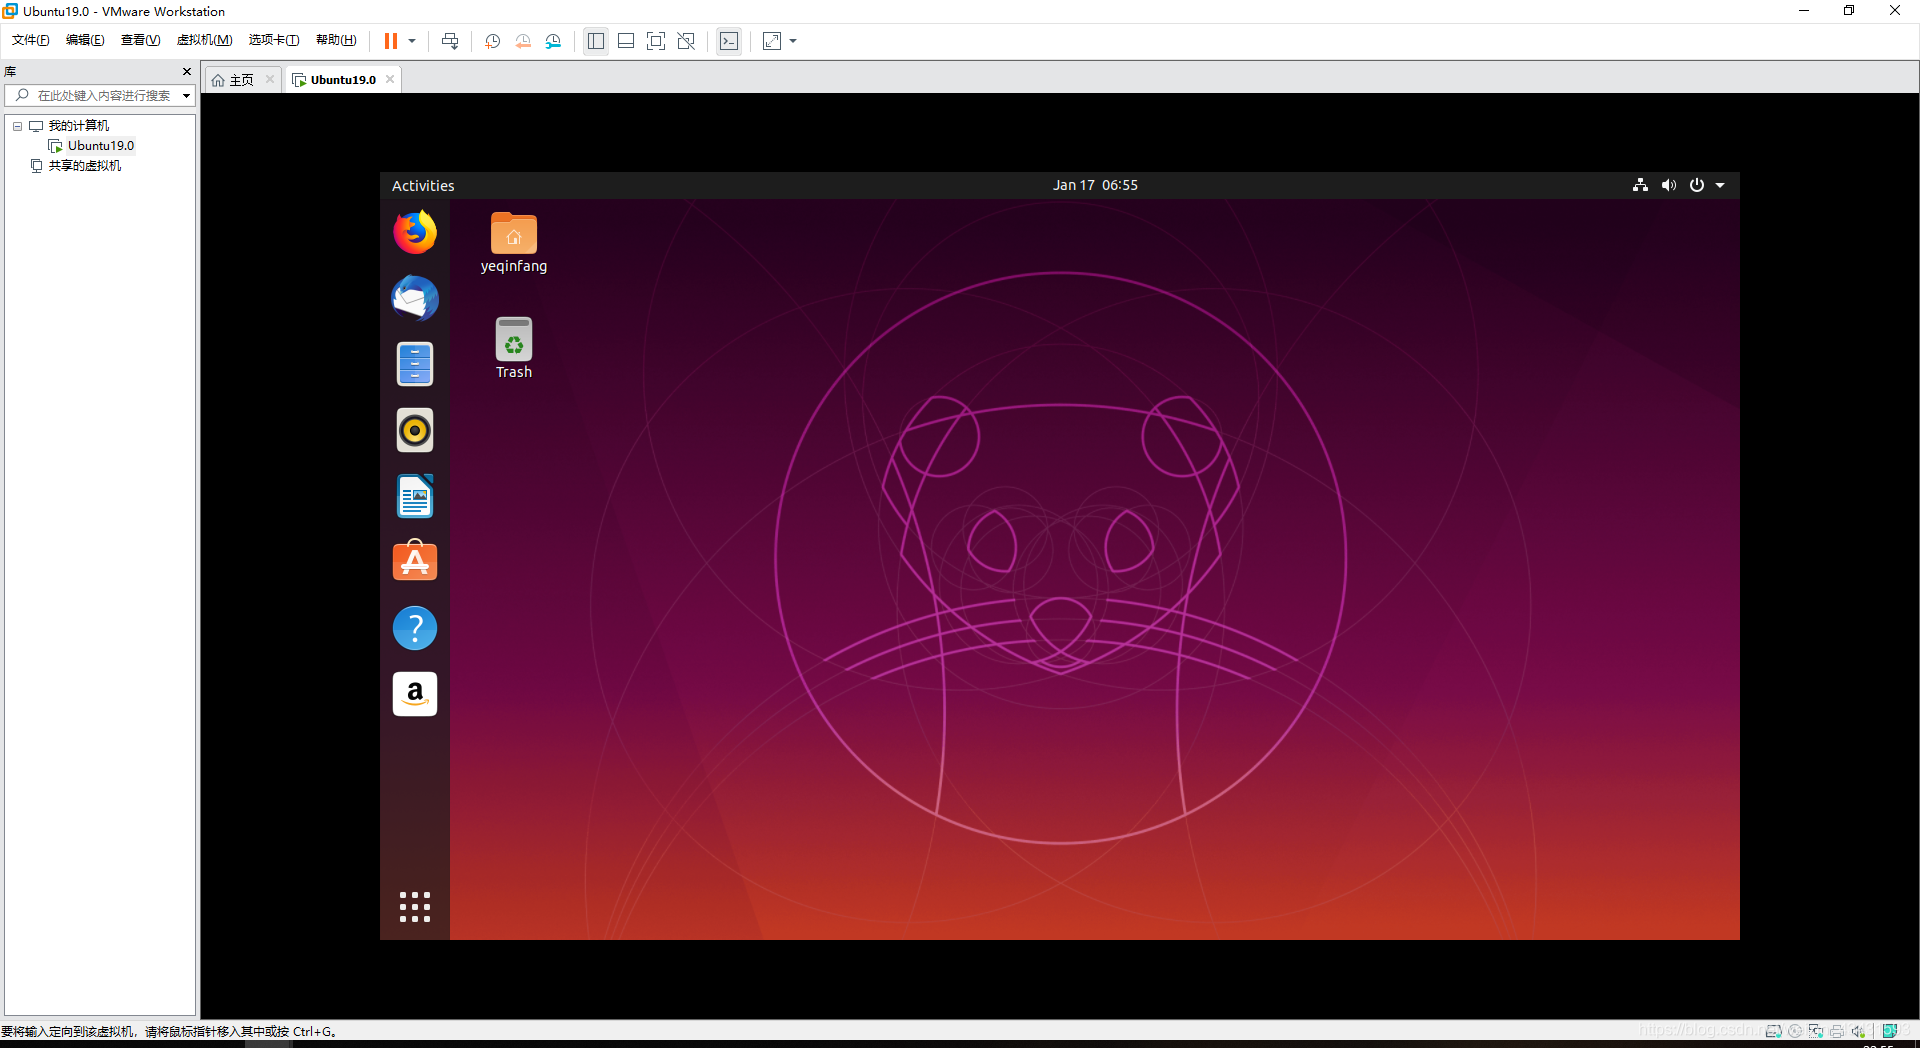Click the stretch guest display icon
This screenshot has height=1048, width=1920.
tap(772, 41)
